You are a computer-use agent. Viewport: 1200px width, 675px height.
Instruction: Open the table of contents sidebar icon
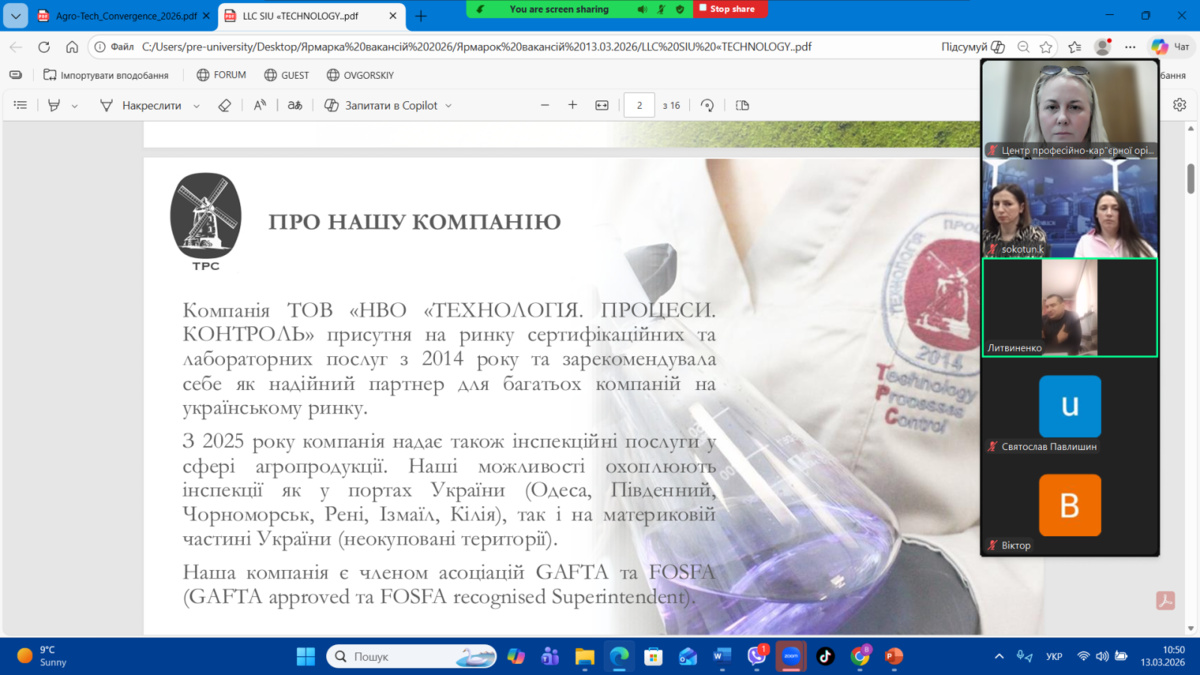pos(20,105)
